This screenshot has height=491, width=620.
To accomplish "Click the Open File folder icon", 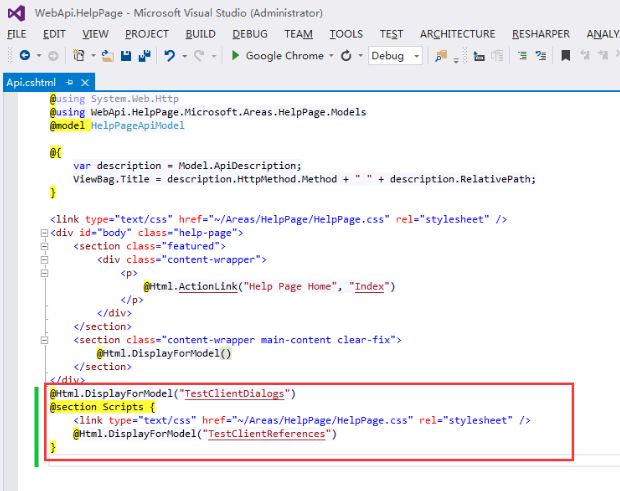I will [x=107, y=56].
